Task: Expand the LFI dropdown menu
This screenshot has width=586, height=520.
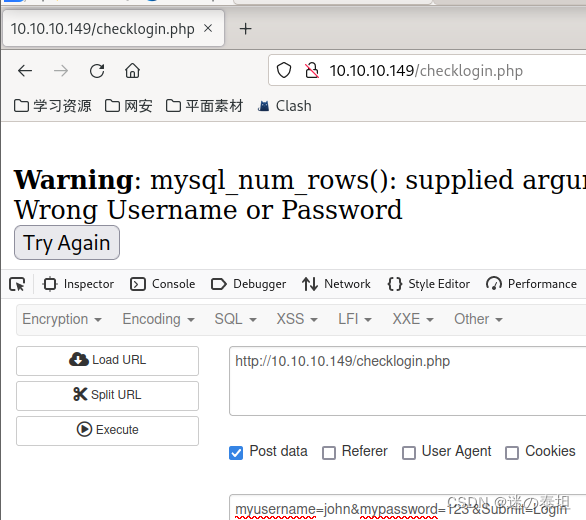Action: [355, 319]
